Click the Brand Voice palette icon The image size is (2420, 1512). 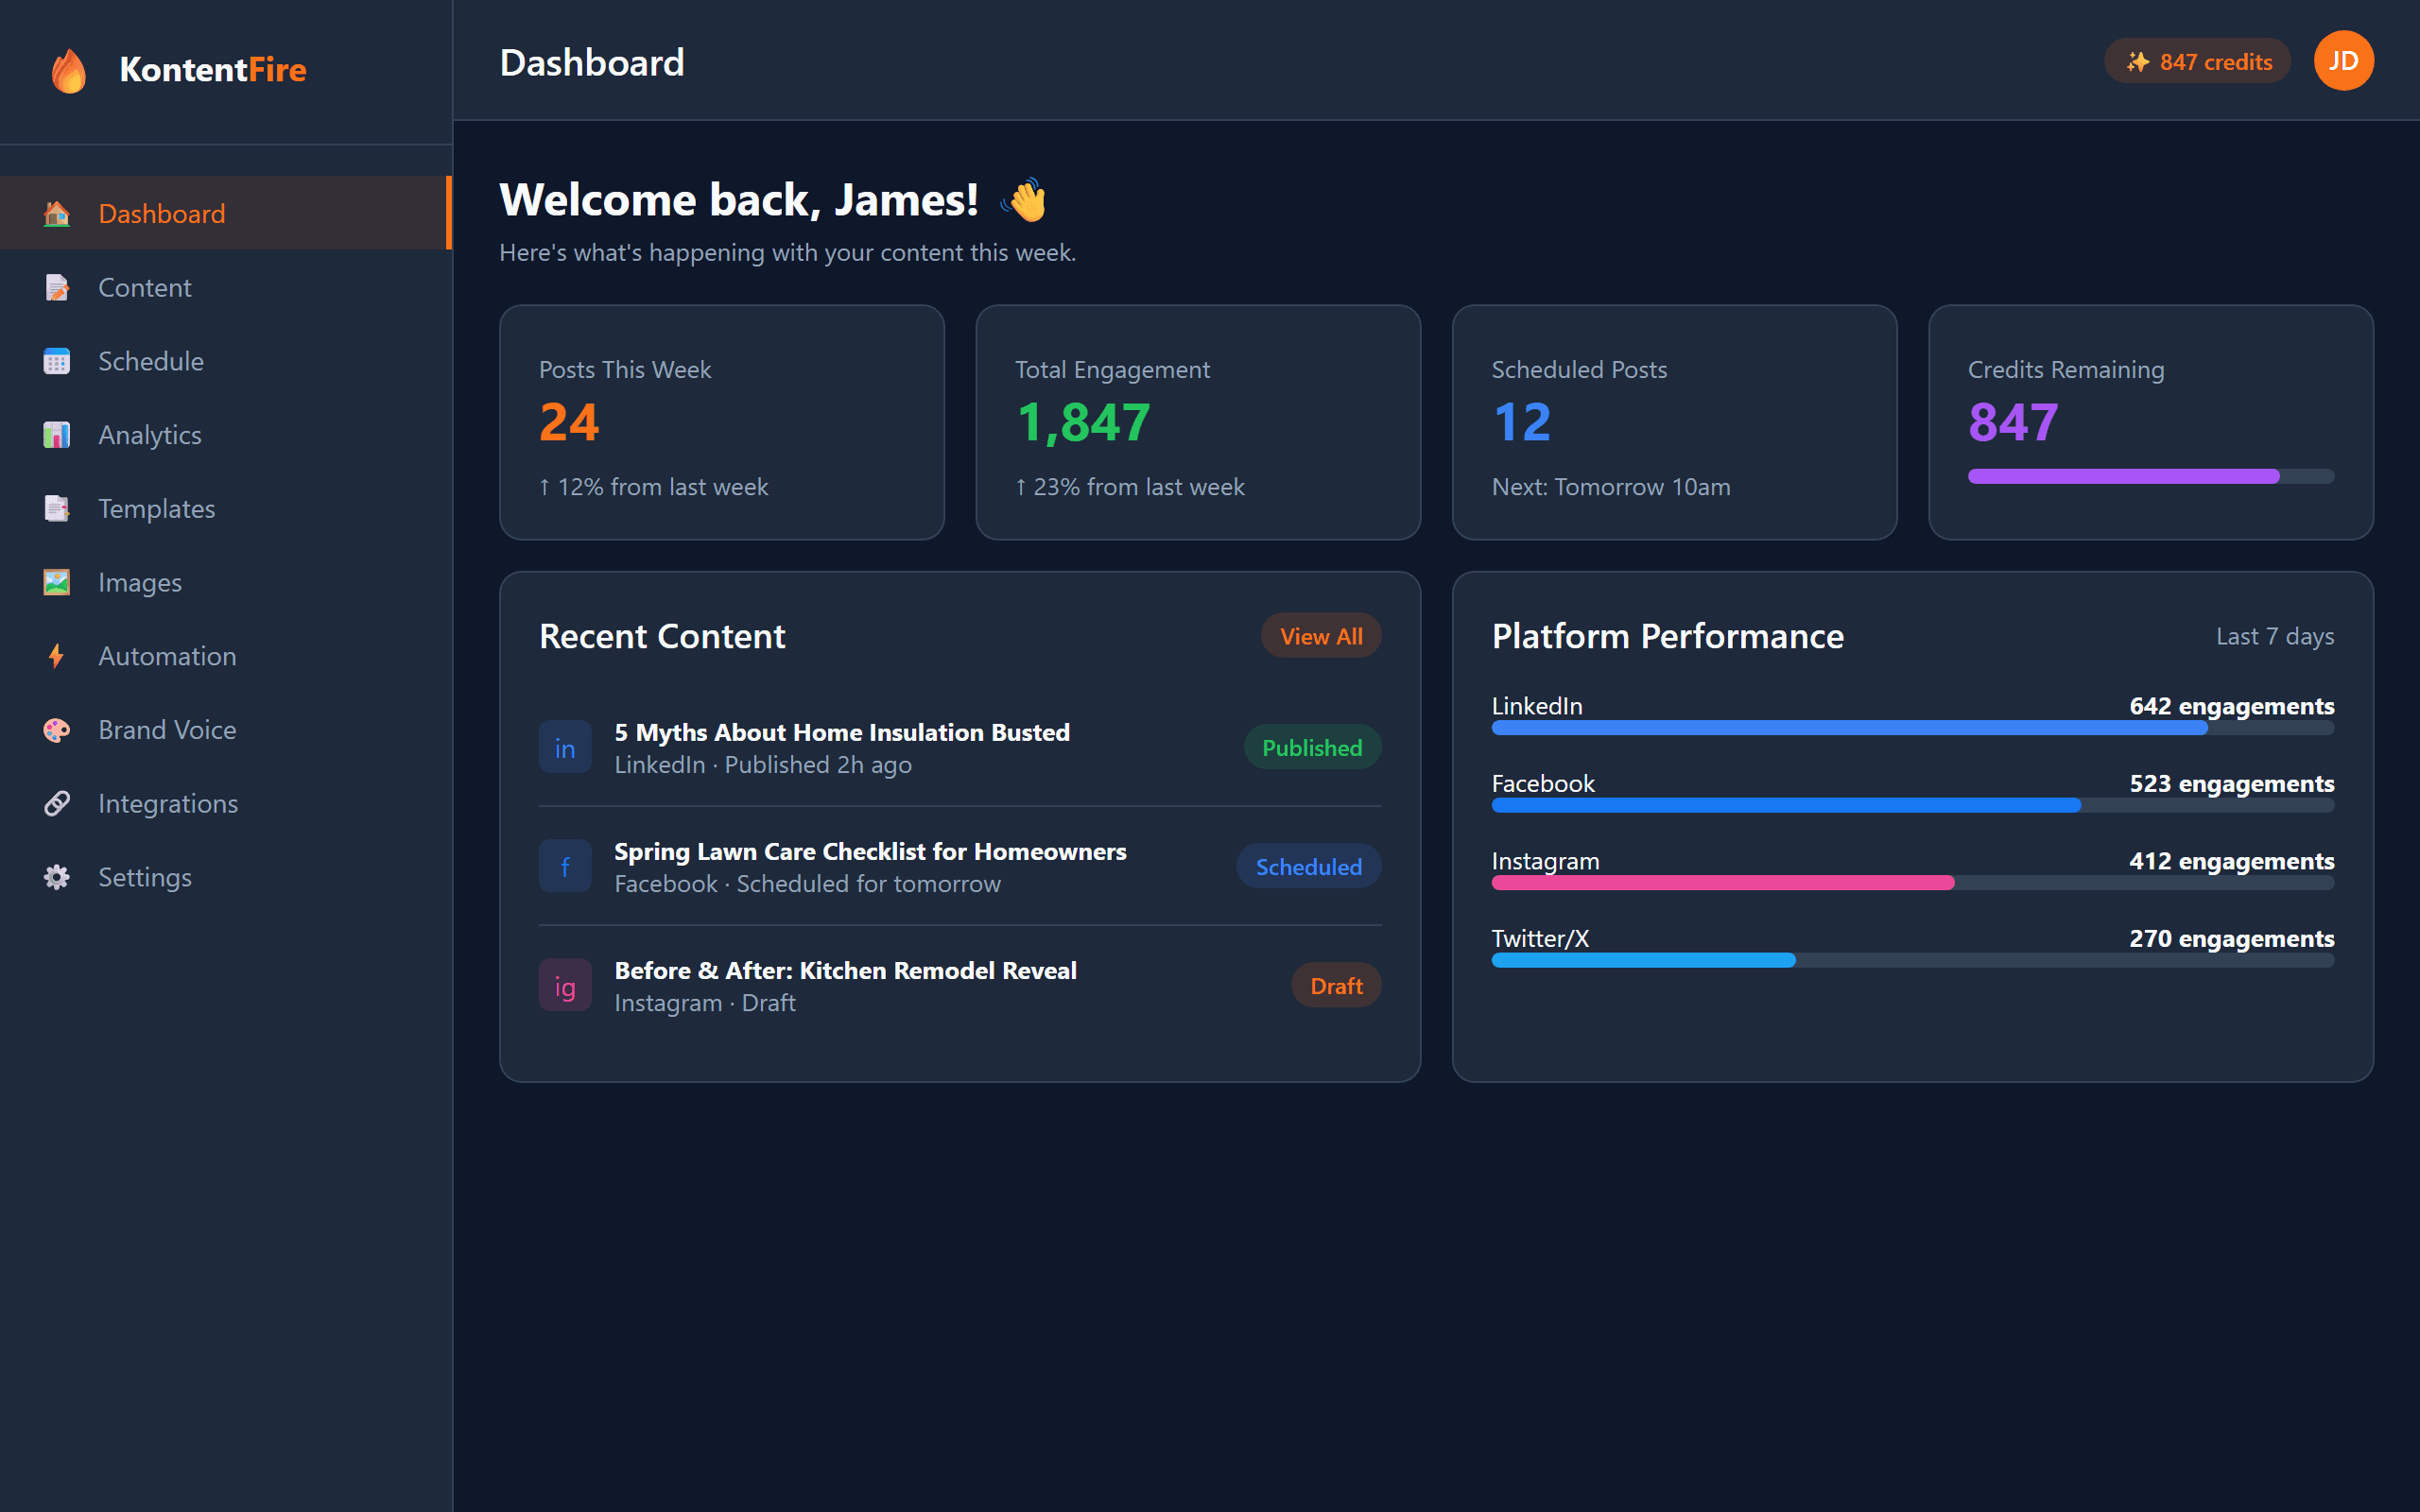(x=57, y=729)
